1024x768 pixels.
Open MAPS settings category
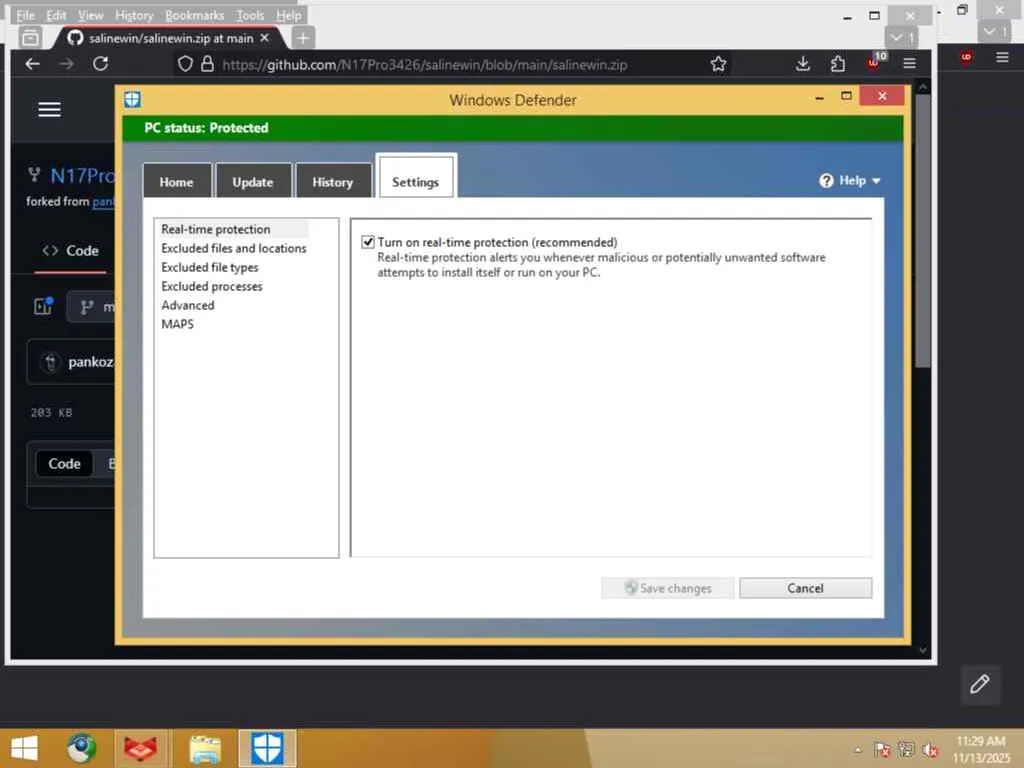(x=177, y=324)
